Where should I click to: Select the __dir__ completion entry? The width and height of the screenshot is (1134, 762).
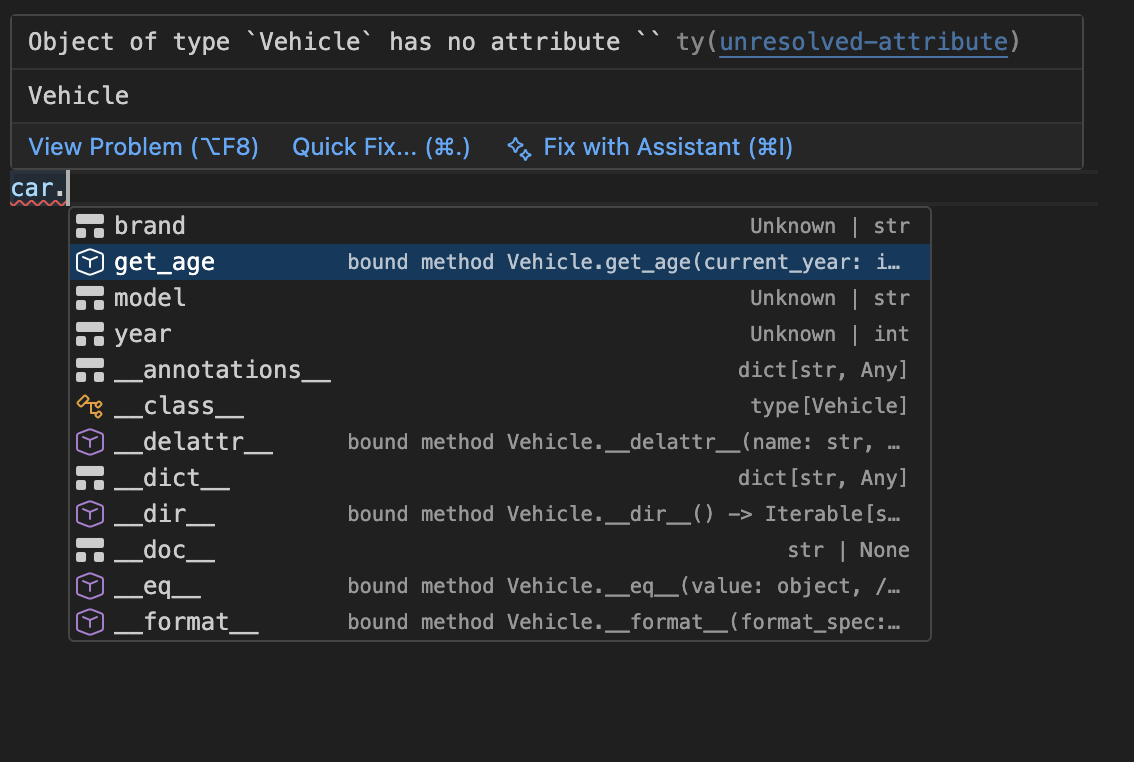[164, 513]
